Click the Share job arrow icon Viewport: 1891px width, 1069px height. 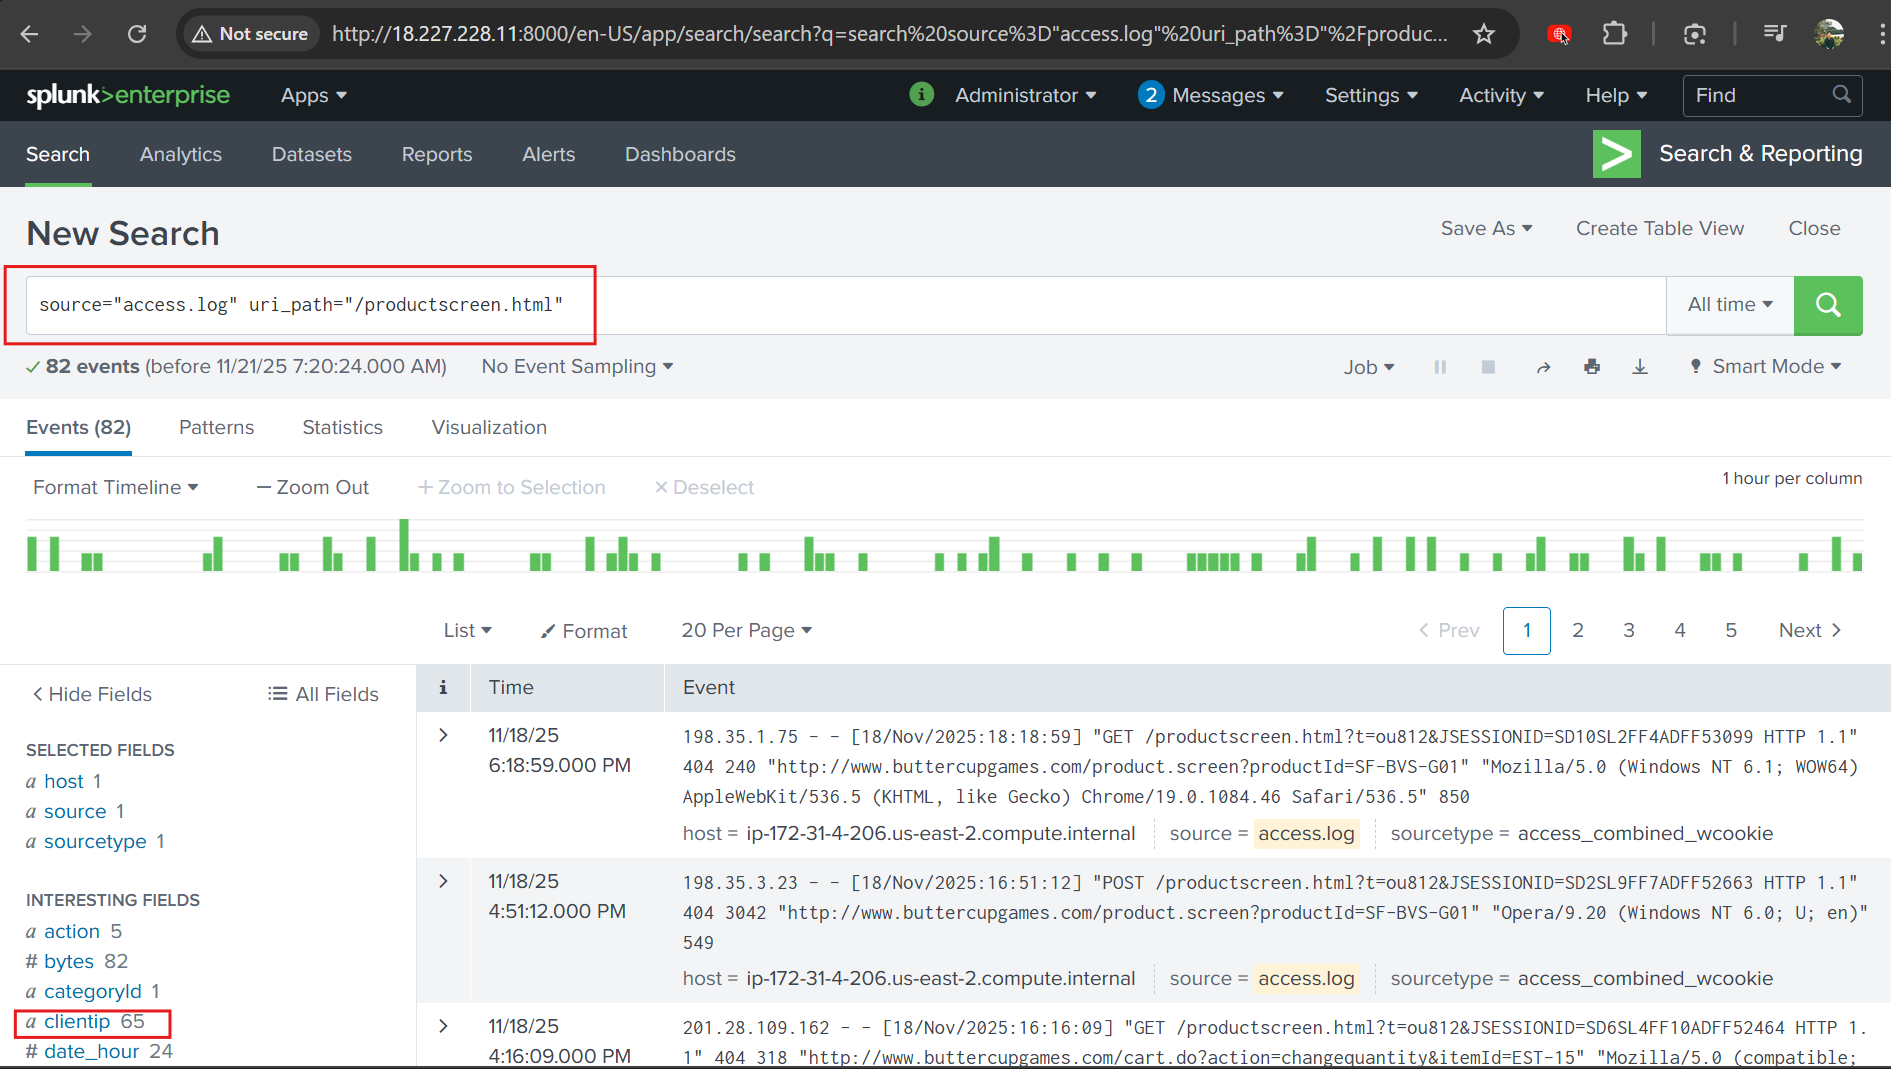(1543, 367)
